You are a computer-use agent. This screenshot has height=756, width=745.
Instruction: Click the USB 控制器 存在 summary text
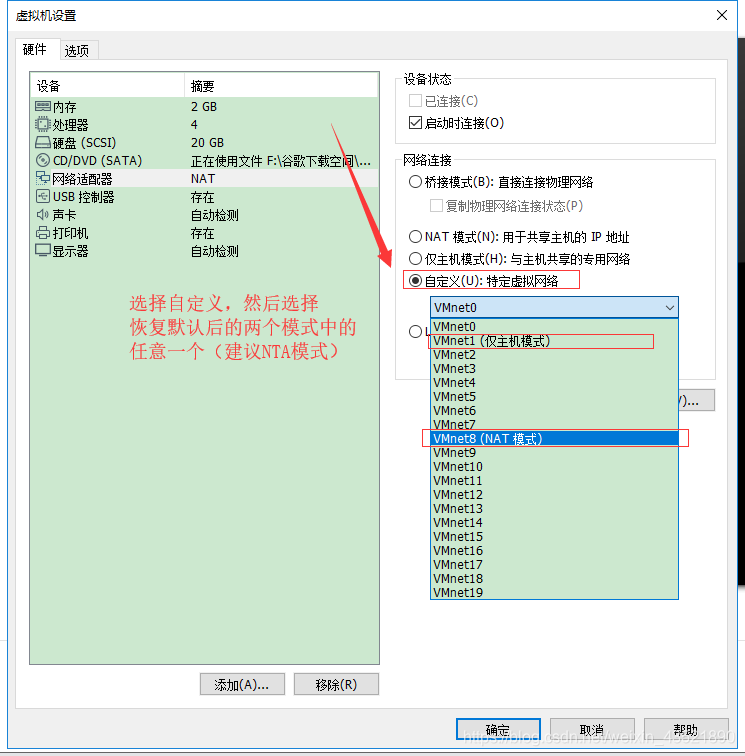[x=203, y=197]
